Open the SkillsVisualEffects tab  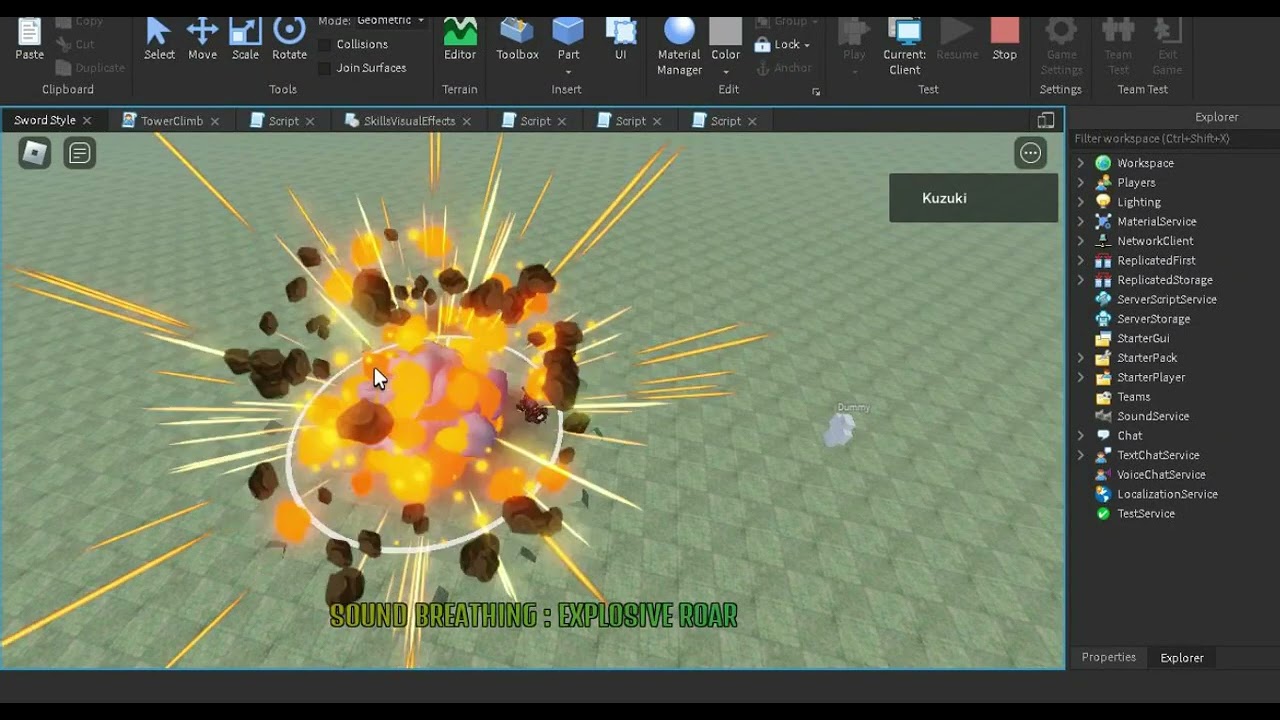point(409,120)
